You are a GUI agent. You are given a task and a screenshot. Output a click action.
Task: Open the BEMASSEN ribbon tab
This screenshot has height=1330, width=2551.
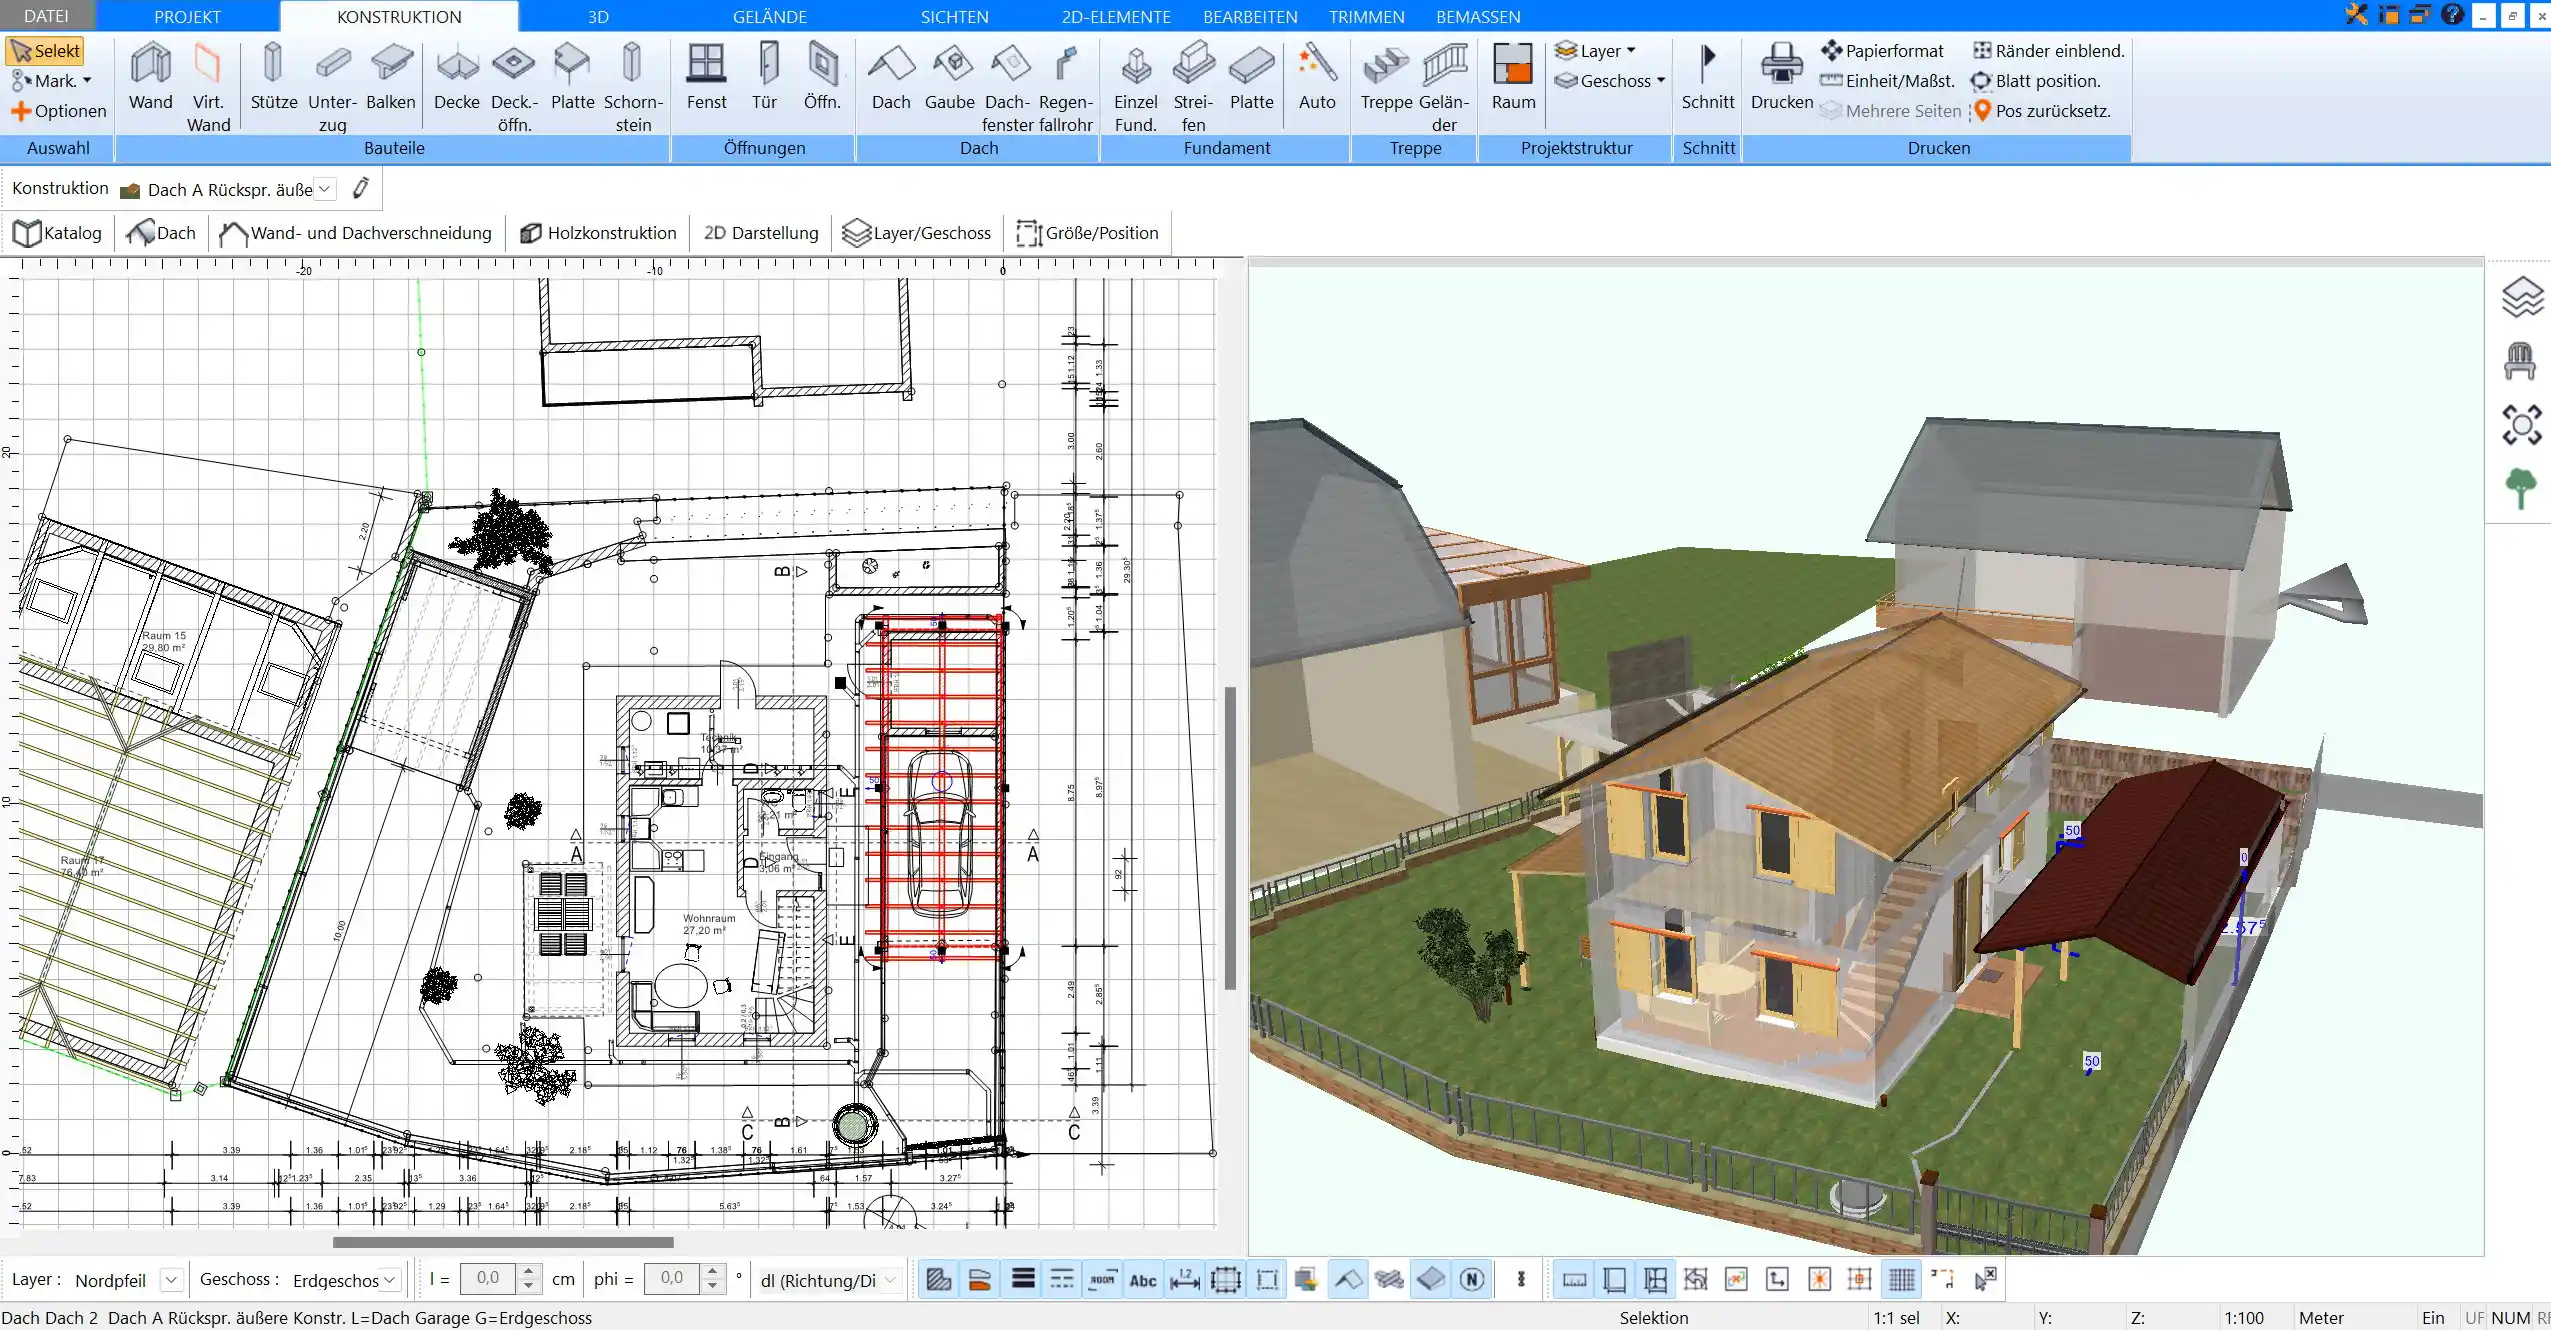[x=1477, y=16]
